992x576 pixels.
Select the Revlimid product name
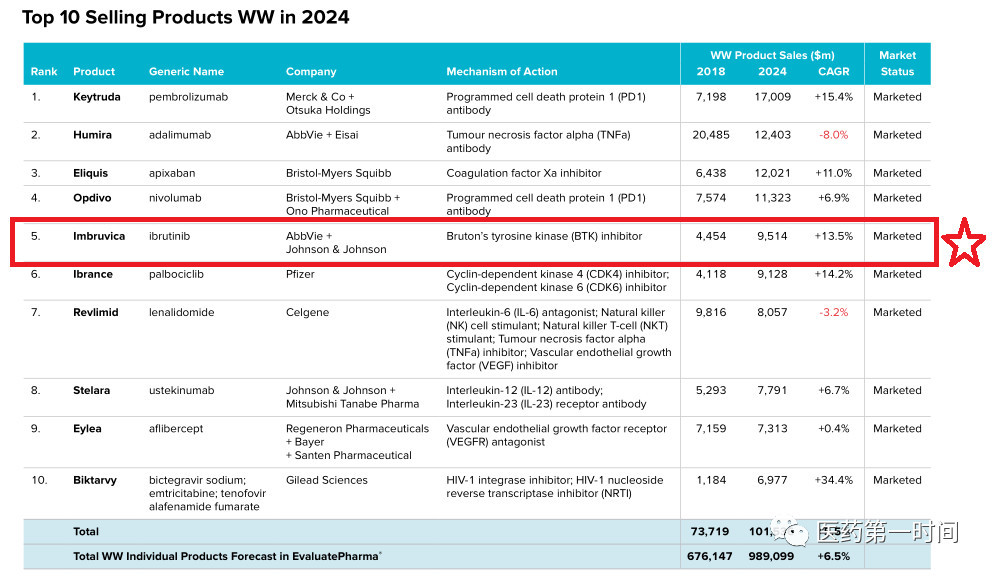point(96,312)
